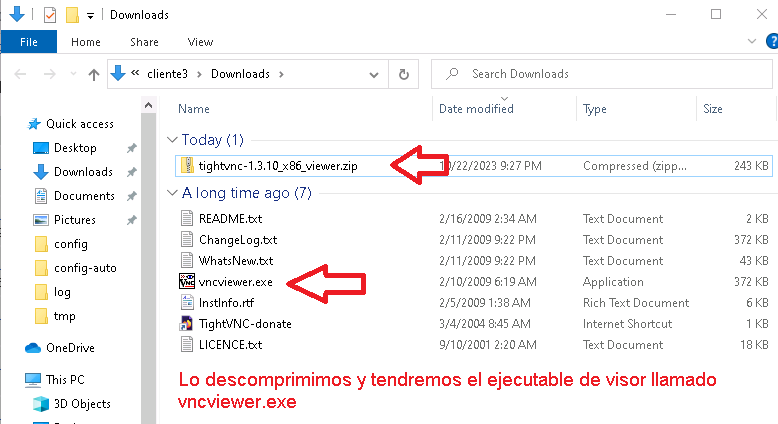Click the Properties quick access toolbar icon

[50, 15]
